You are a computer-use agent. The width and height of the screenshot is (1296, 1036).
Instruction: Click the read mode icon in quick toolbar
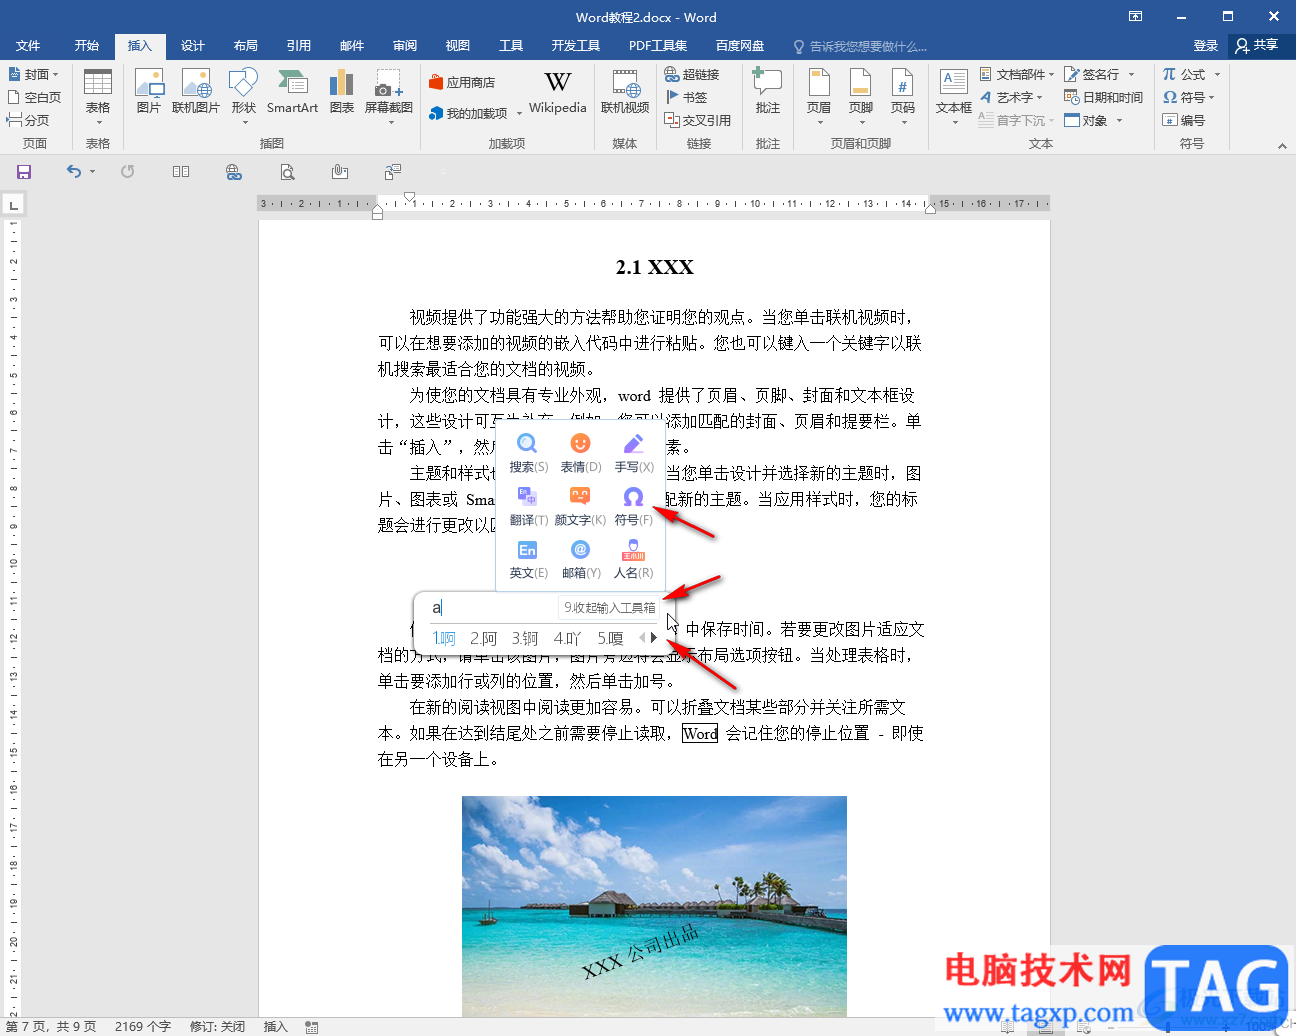pyautogui.click(x=181, y=172)
